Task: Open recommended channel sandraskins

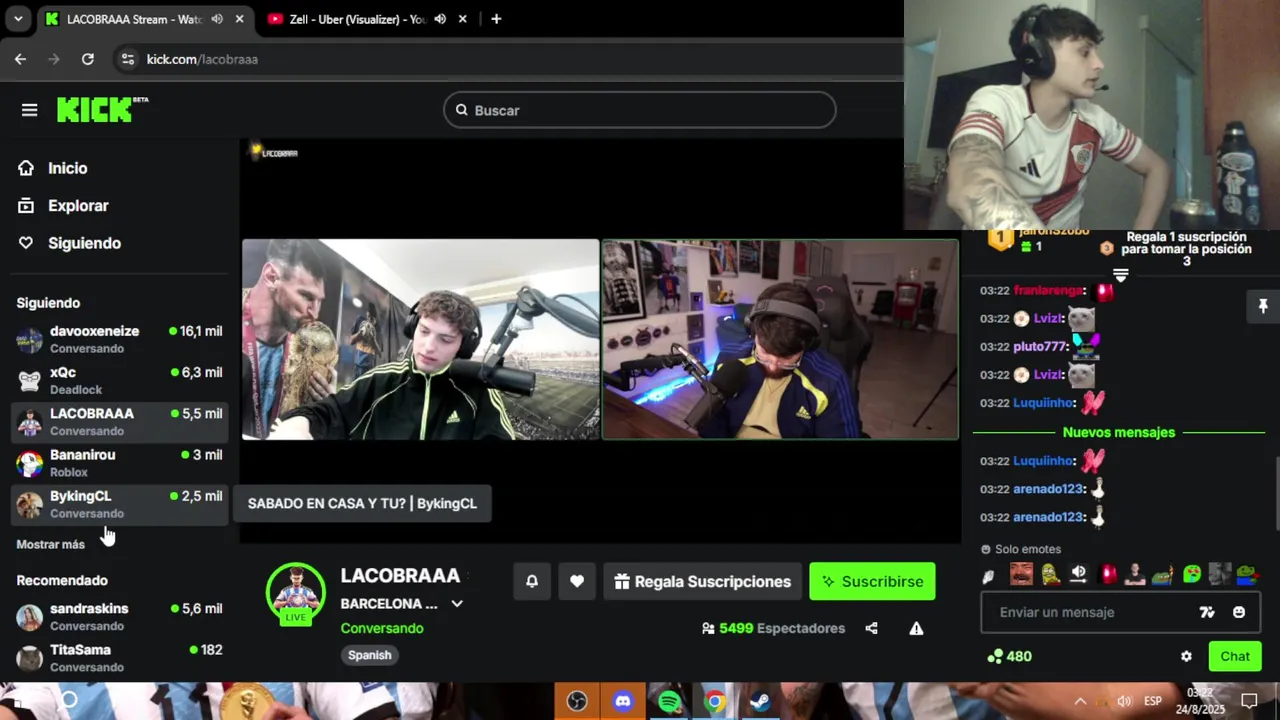Action: (x=119, y=617)
